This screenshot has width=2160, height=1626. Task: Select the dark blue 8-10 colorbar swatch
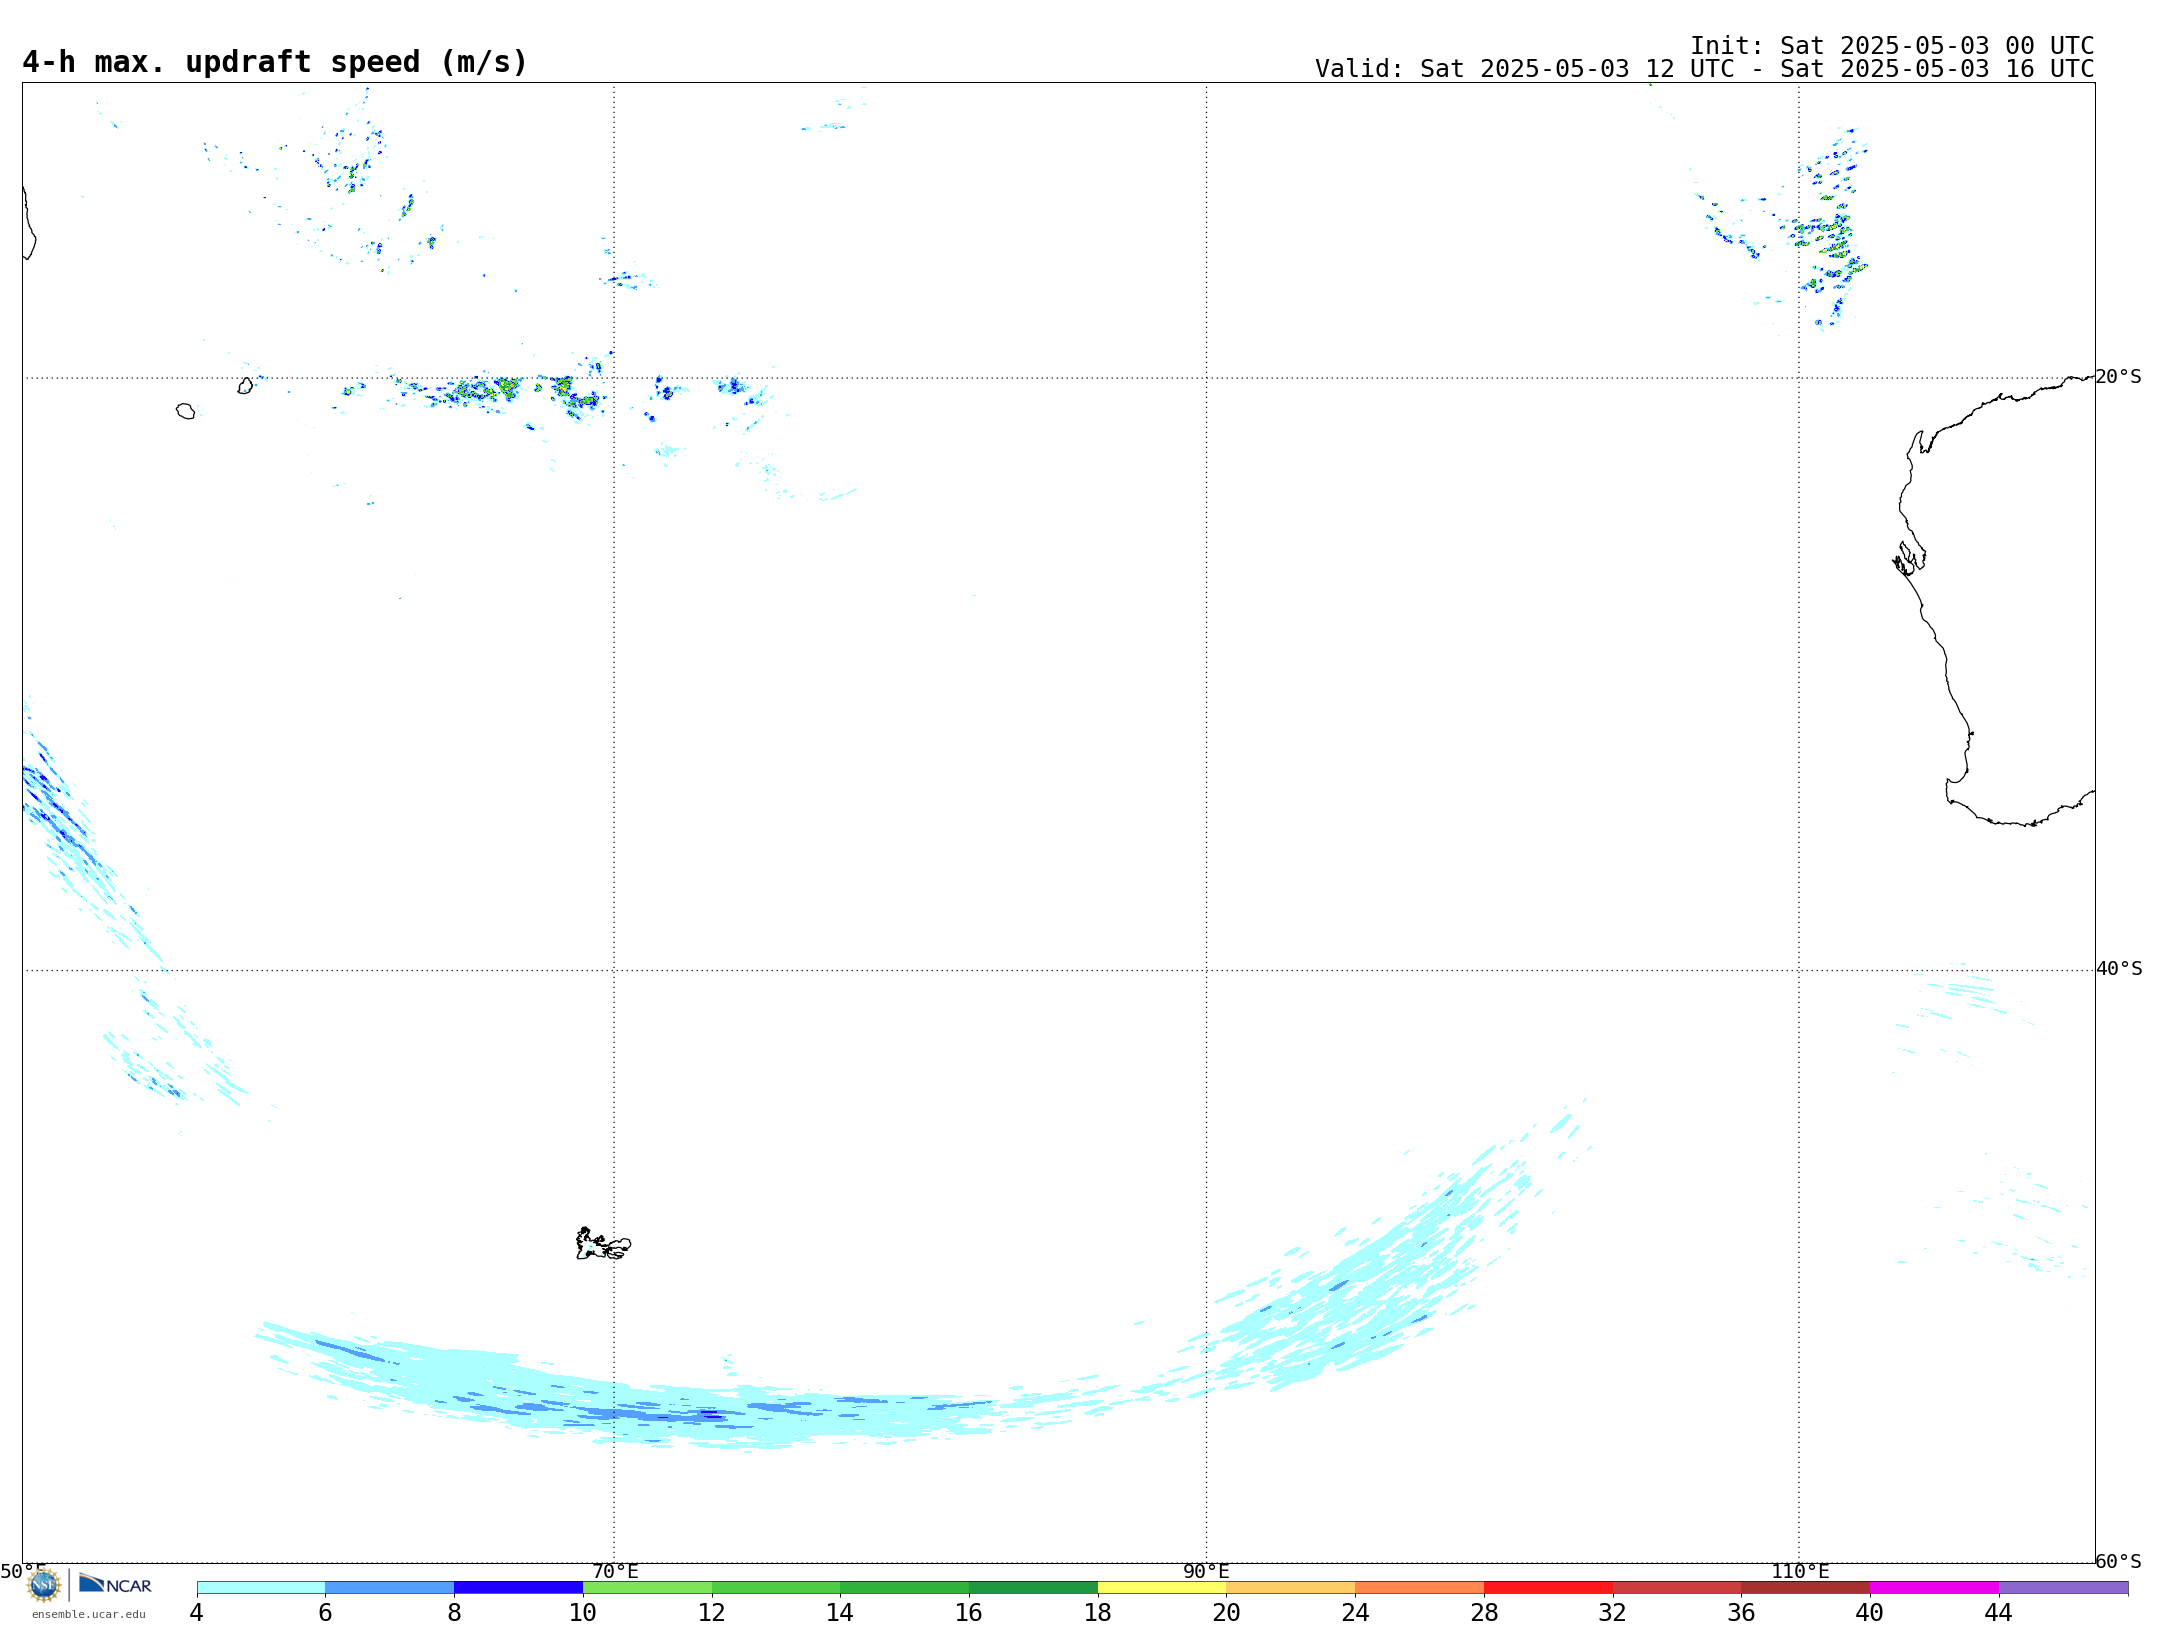pos(518,1588)
